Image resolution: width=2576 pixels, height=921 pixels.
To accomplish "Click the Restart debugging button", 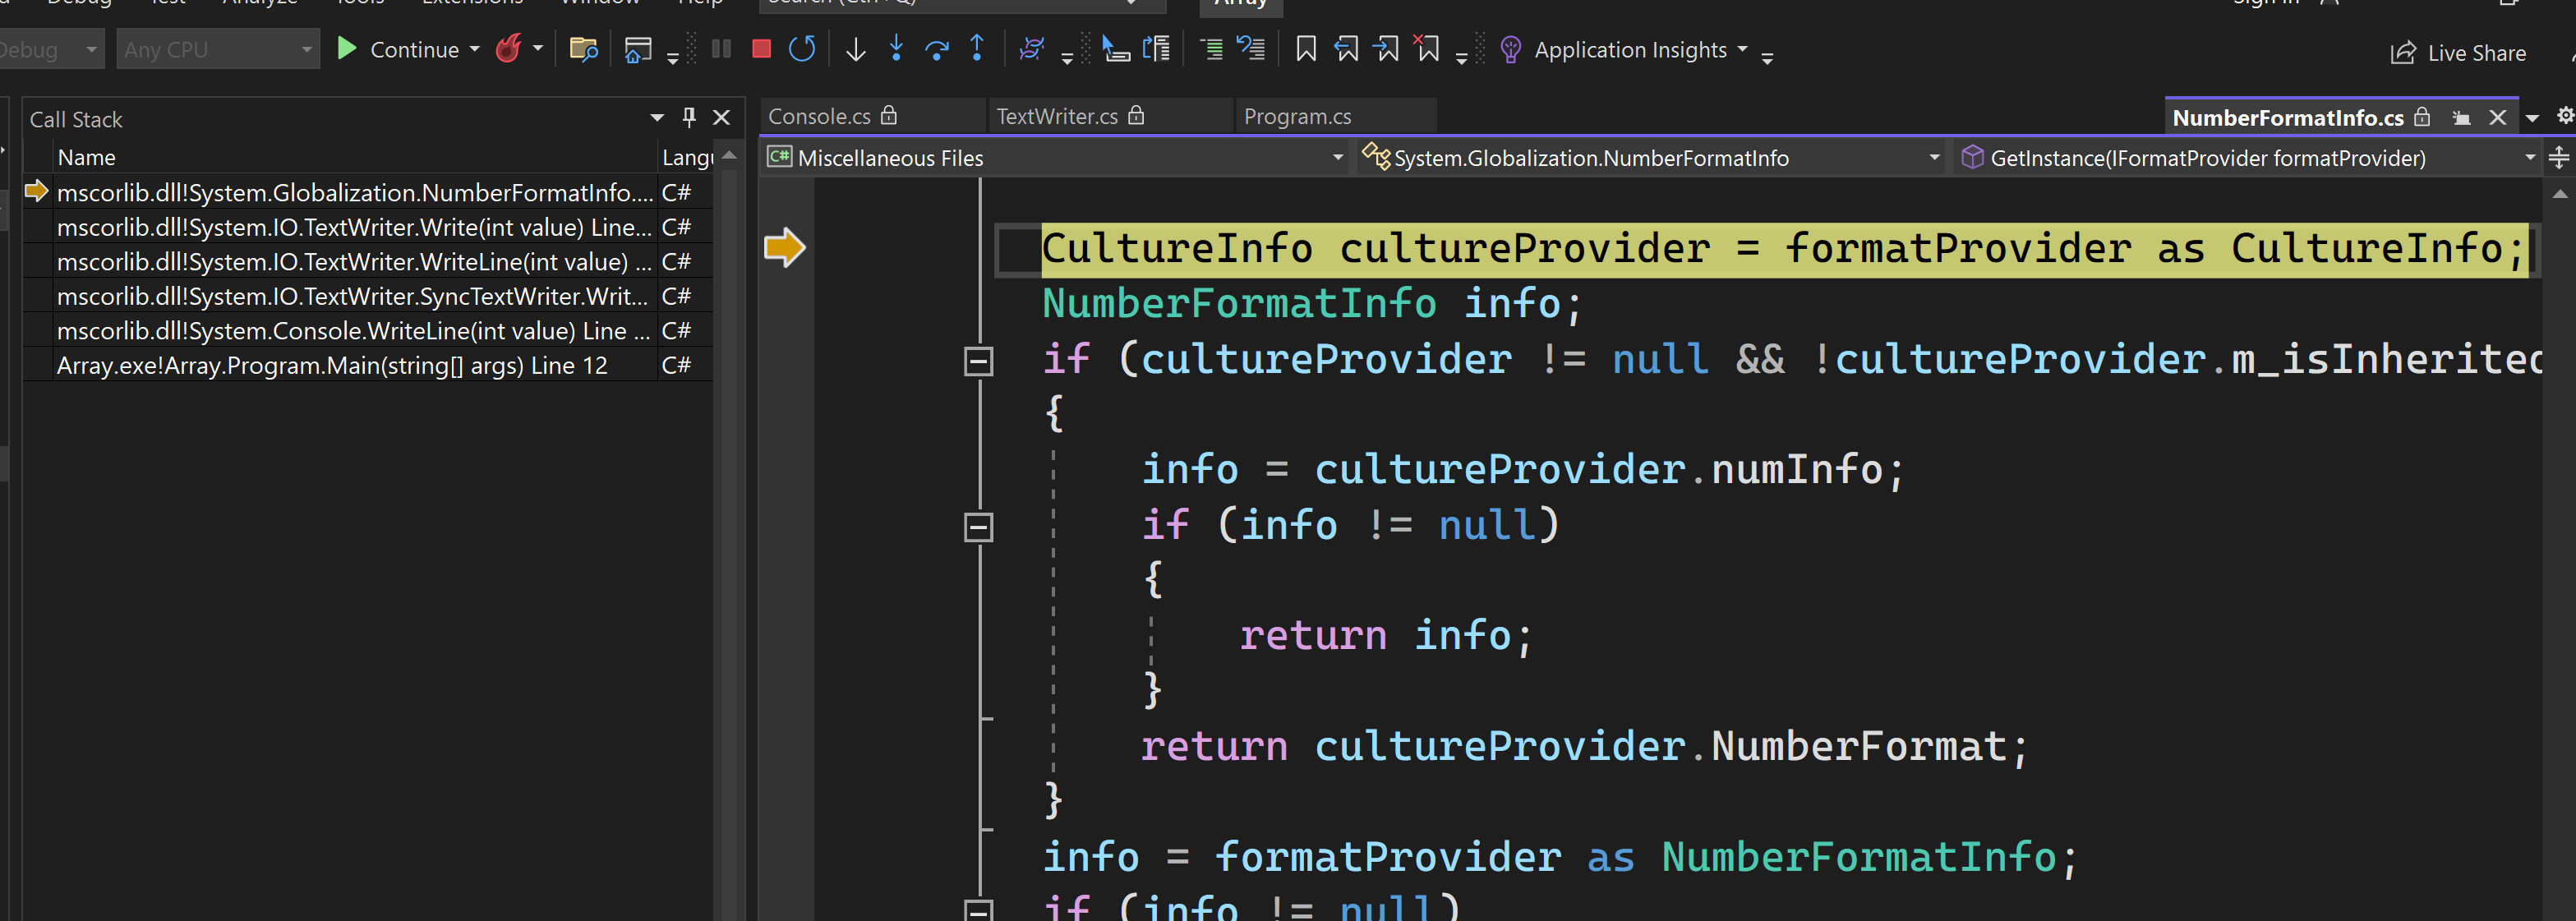I will click(x=805, y=49).
